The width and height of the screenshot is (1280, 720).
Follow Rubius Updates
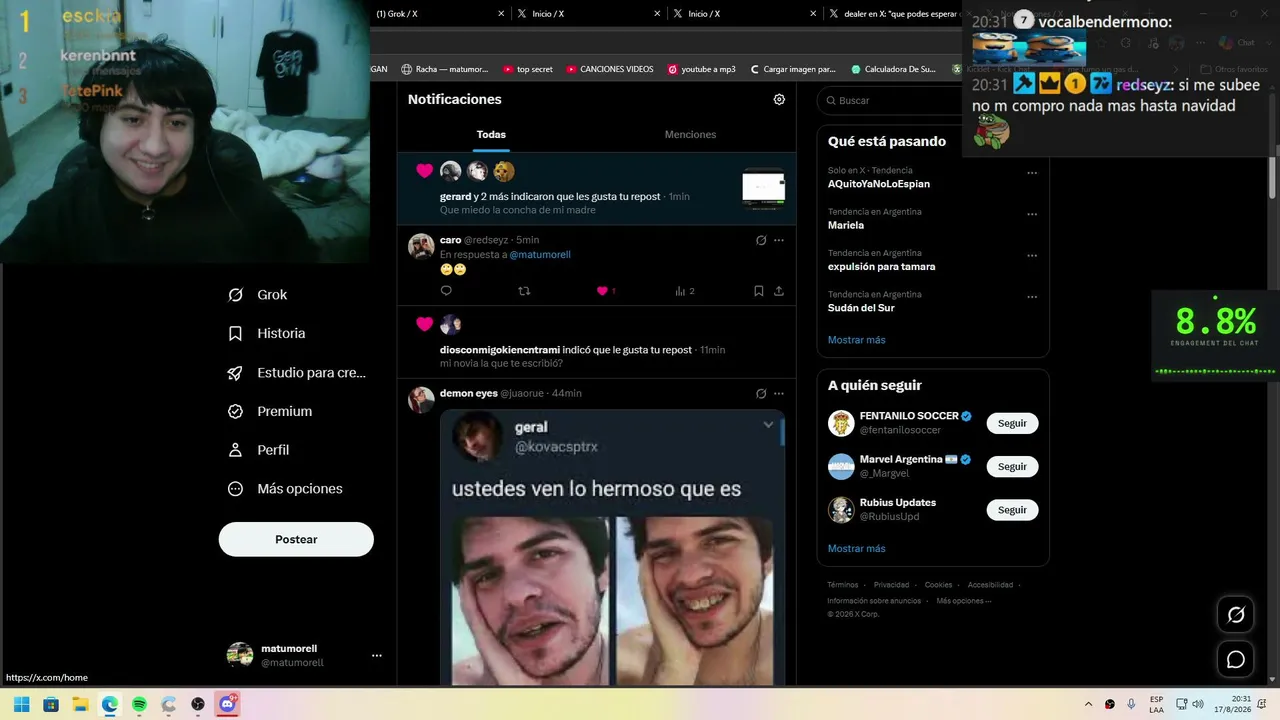point(1012,510)
